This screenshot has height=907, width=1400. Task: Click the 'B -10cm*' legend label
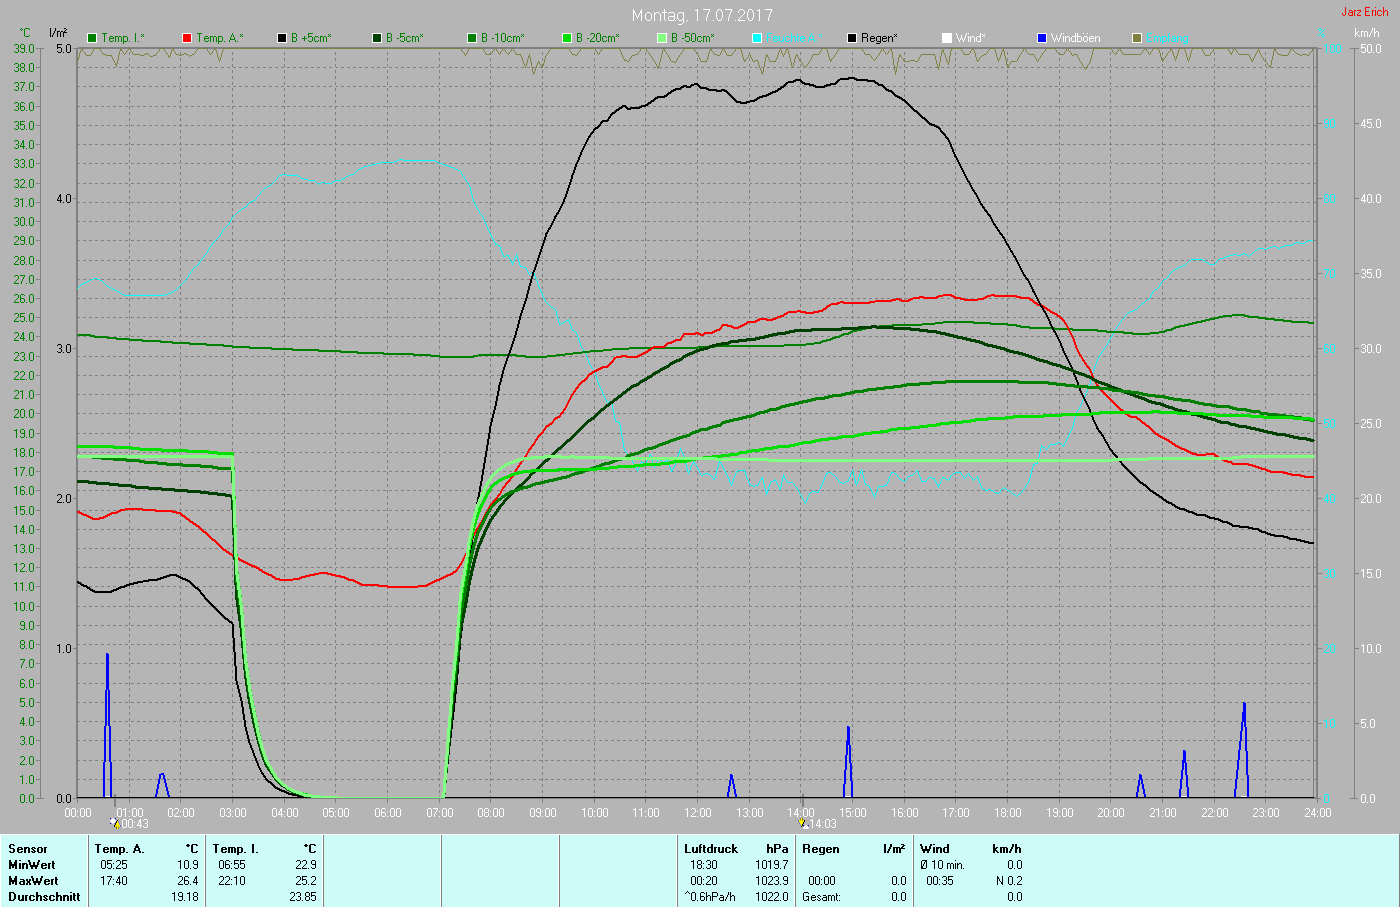[502, 38]
